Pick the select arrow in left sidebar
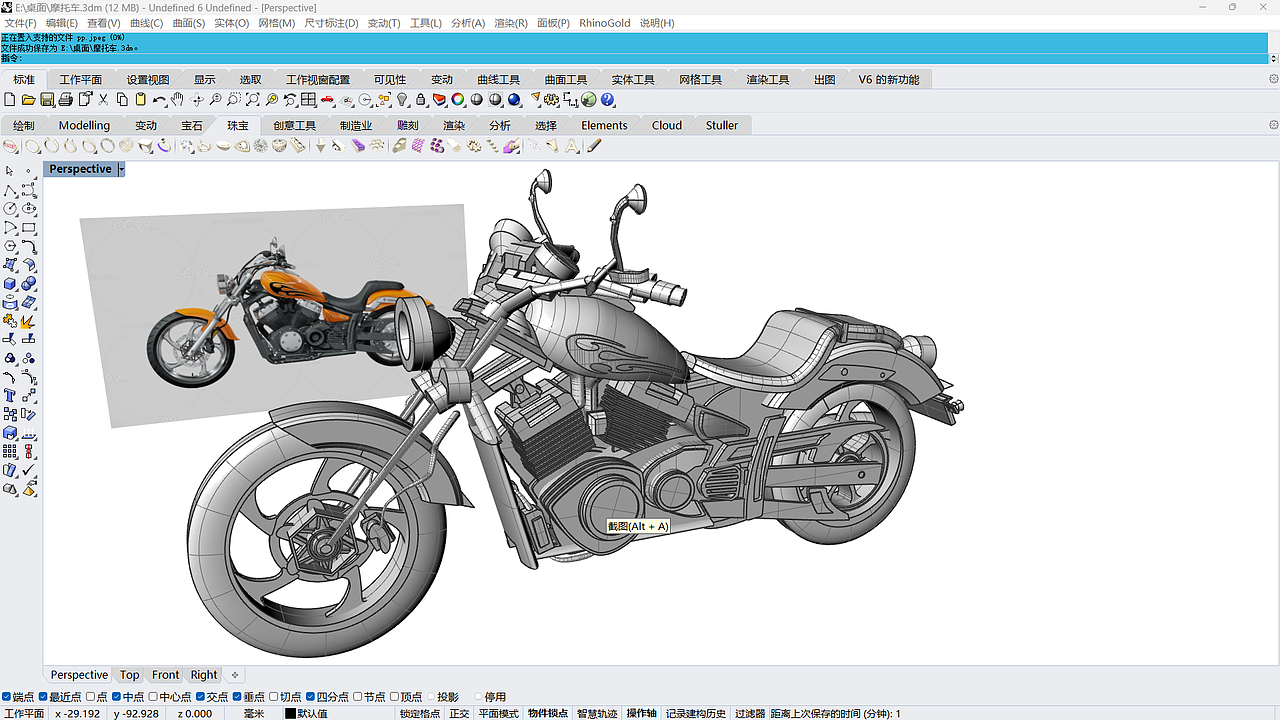1280x720 pixels. click(10, 171)
